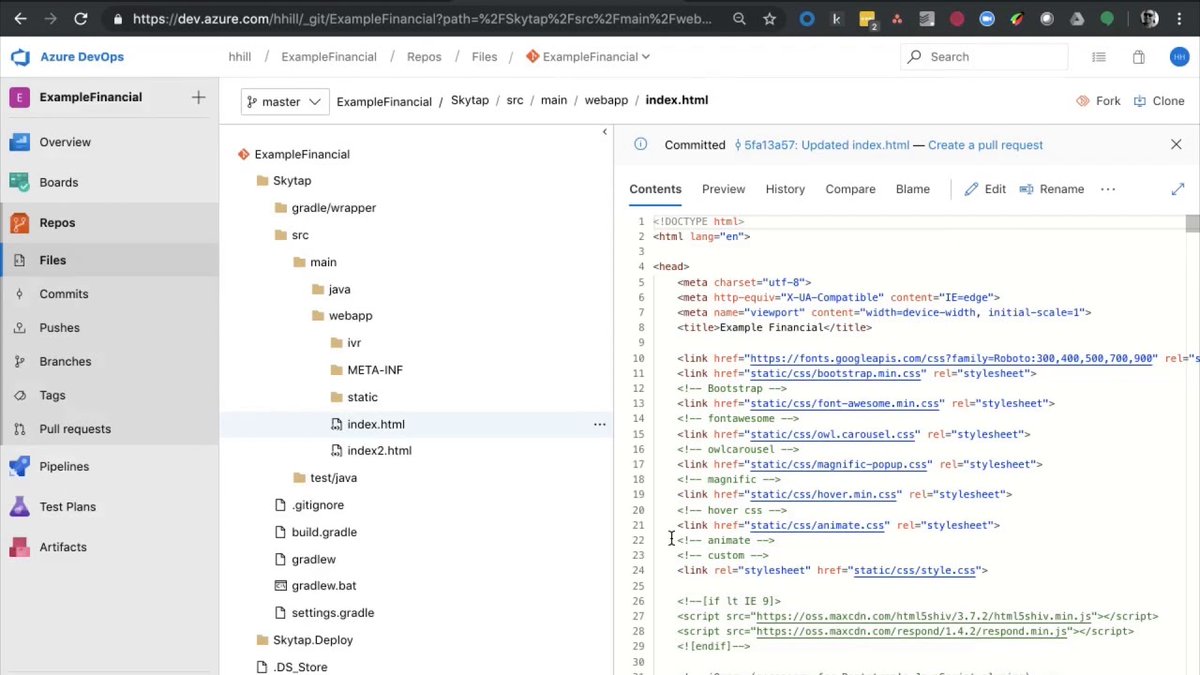
Task: Bookmark this page with the star icon
Action: (x=769, y=18)
